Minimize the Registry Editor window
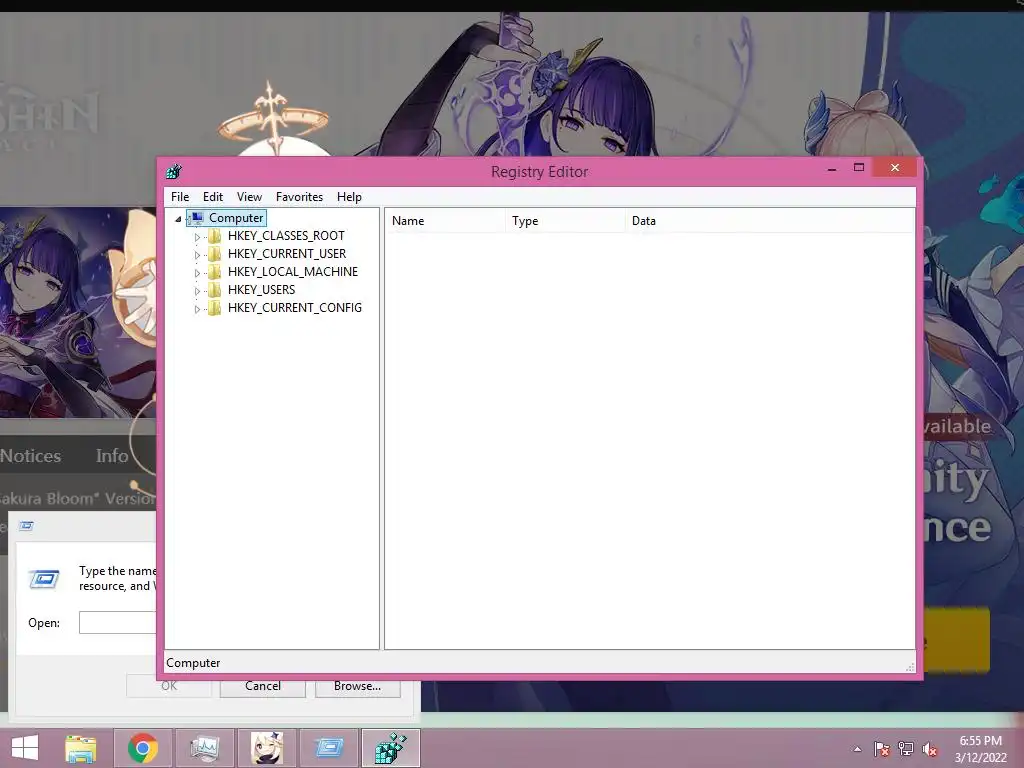 832,169
